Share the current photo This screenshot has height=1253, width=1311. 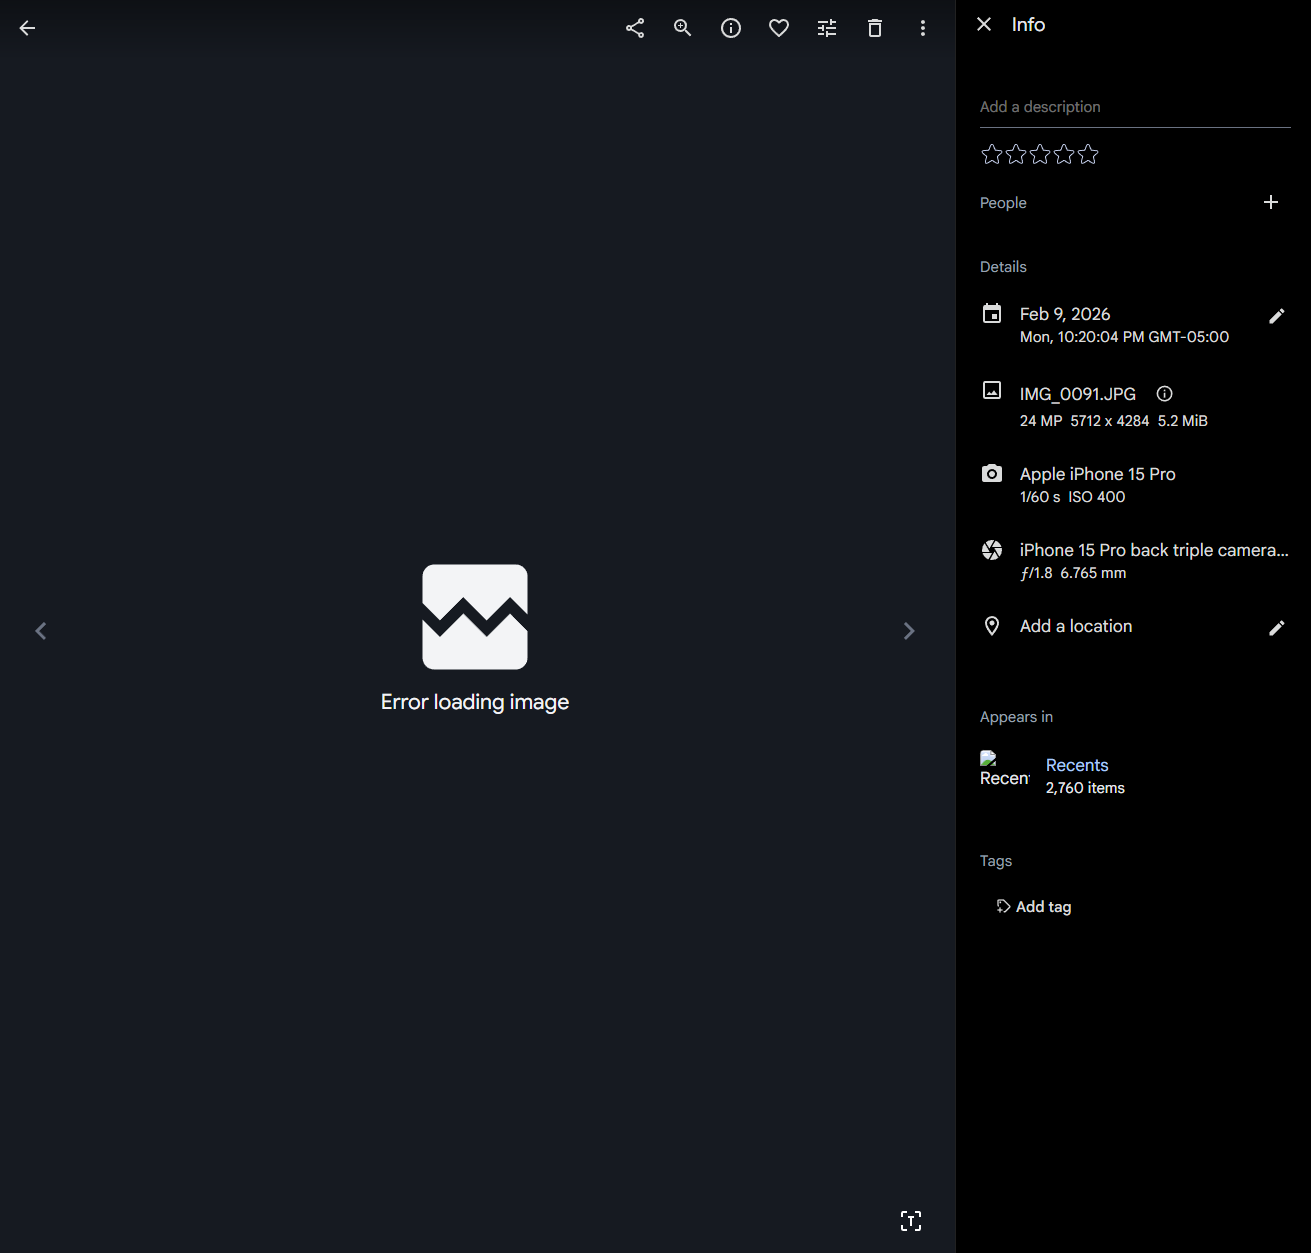634,27
